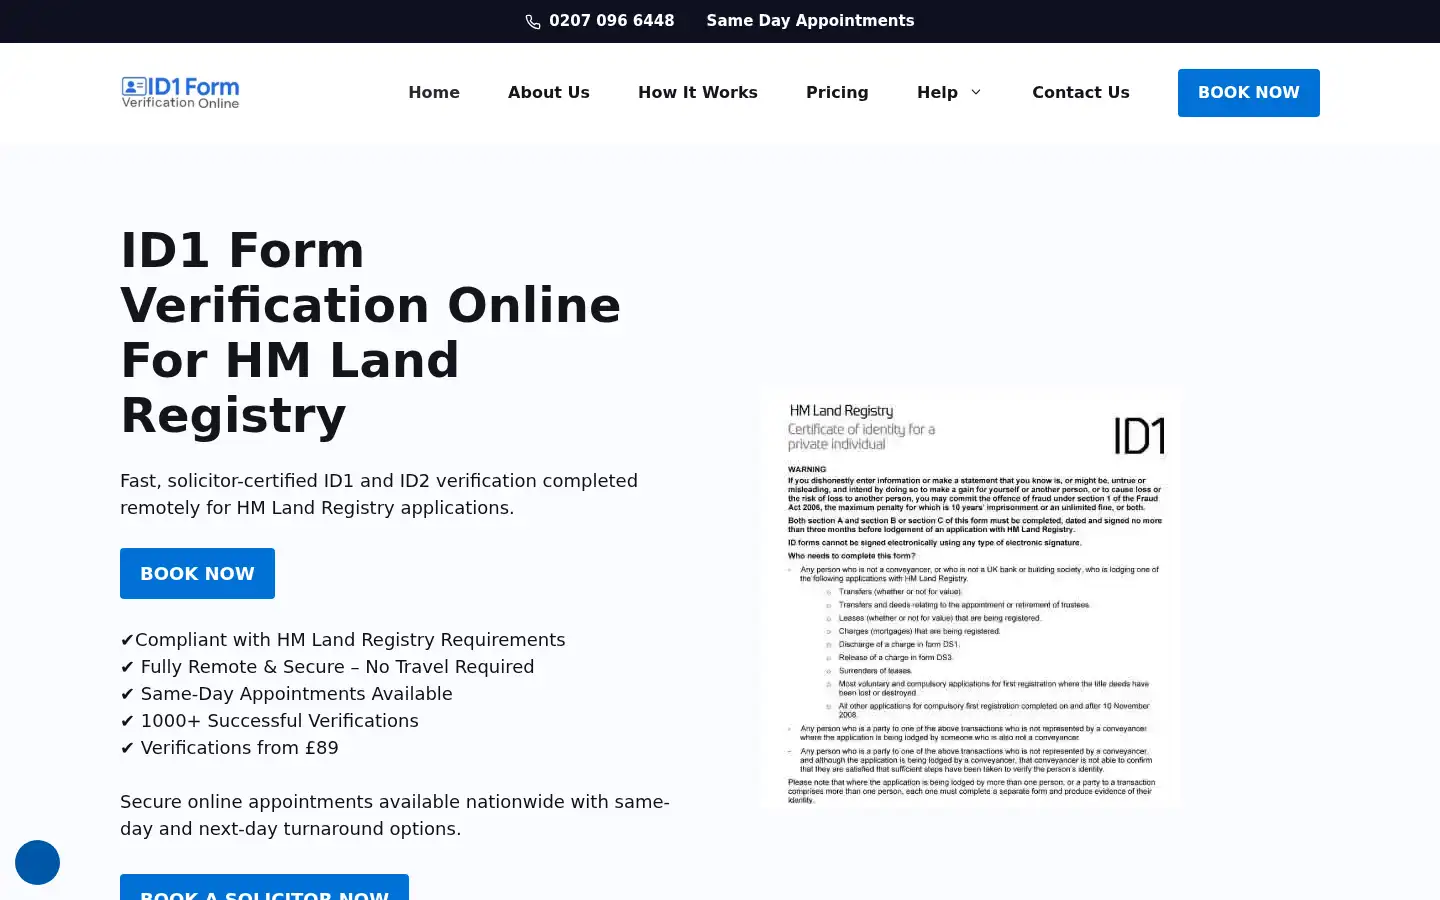Call the 0207 096 6448 number link

pyautogui.click(x=611, y=21)
